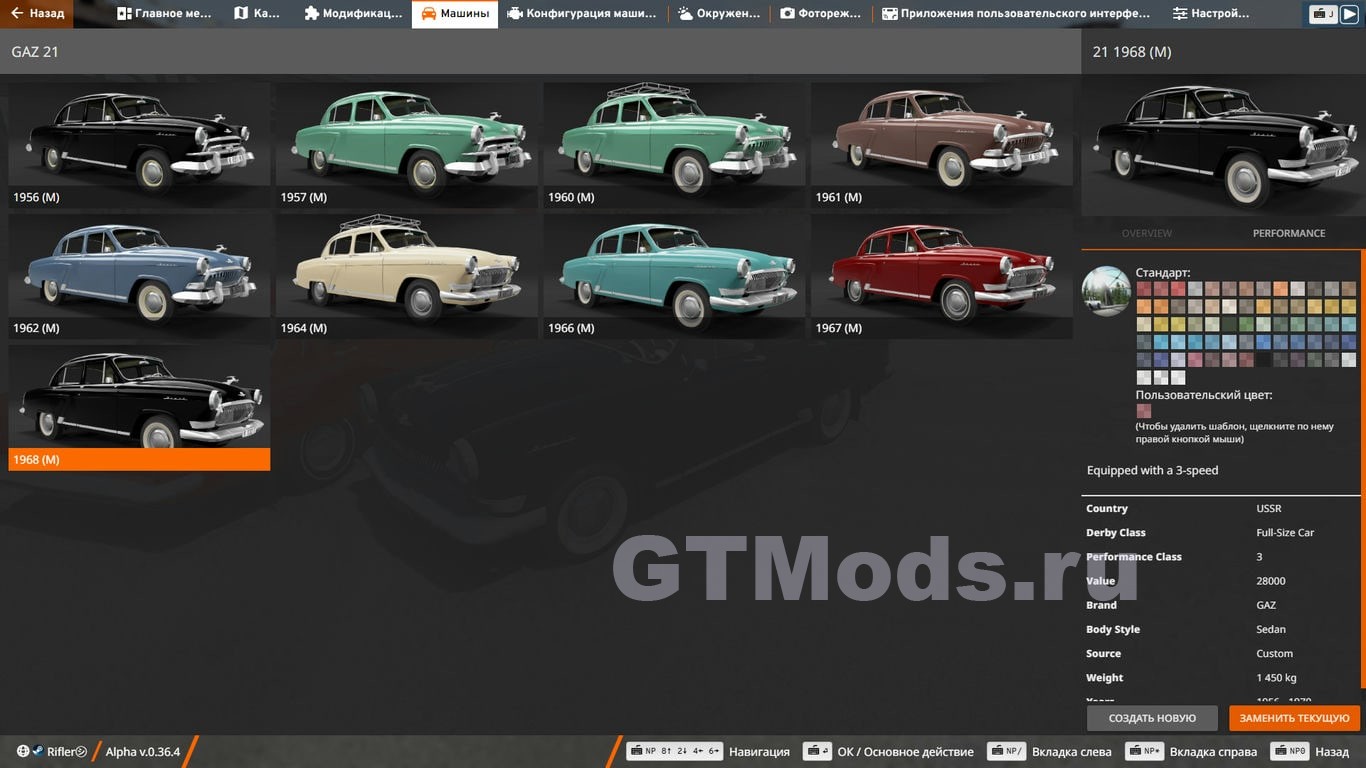Click the Вкладка справа key icon
Screen dimensions: 1366x768
[x=1144, y=751]
